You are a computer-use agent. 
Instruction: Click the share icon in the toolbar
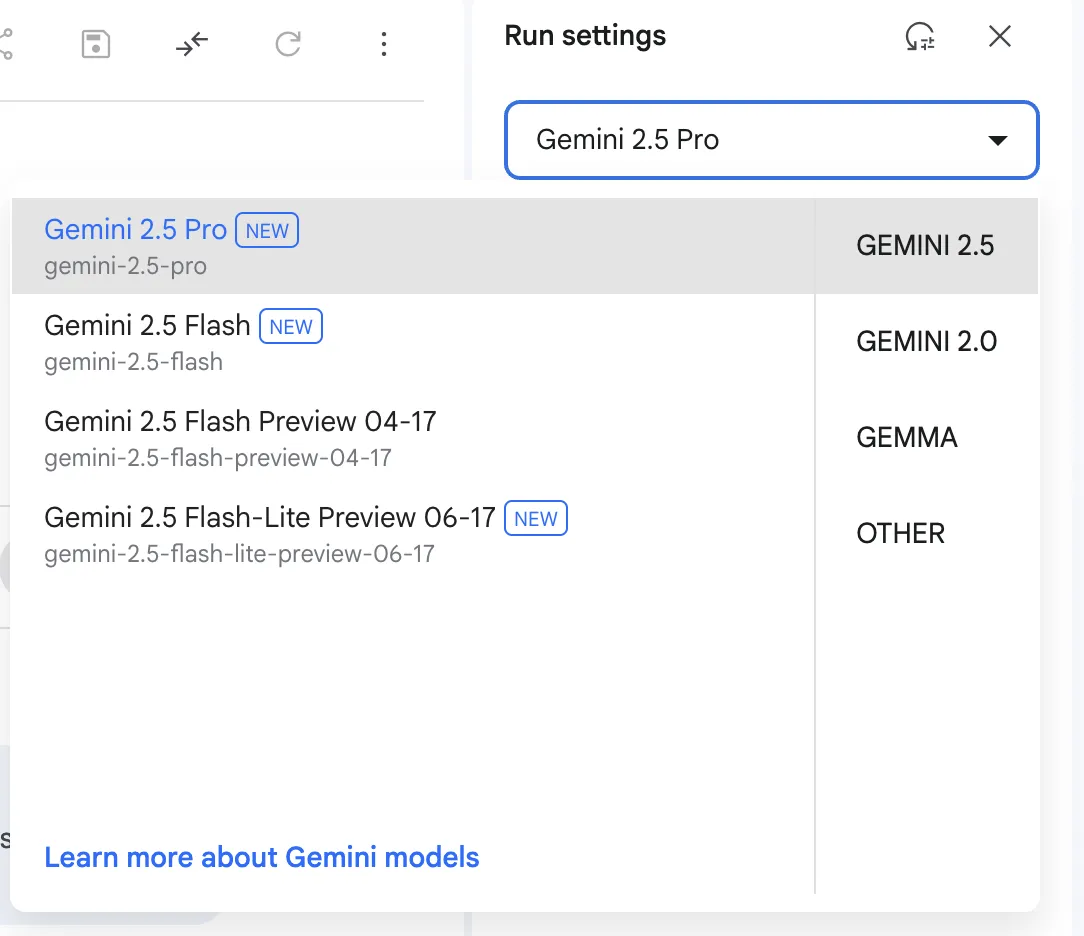click(x=5, y=44)
